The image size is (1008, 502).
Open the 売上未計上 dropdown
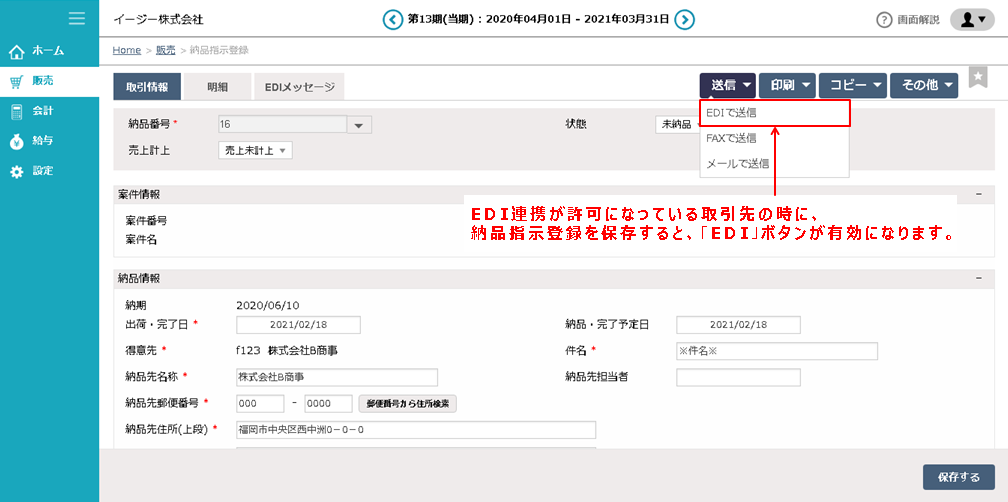(x=255, y=150)
